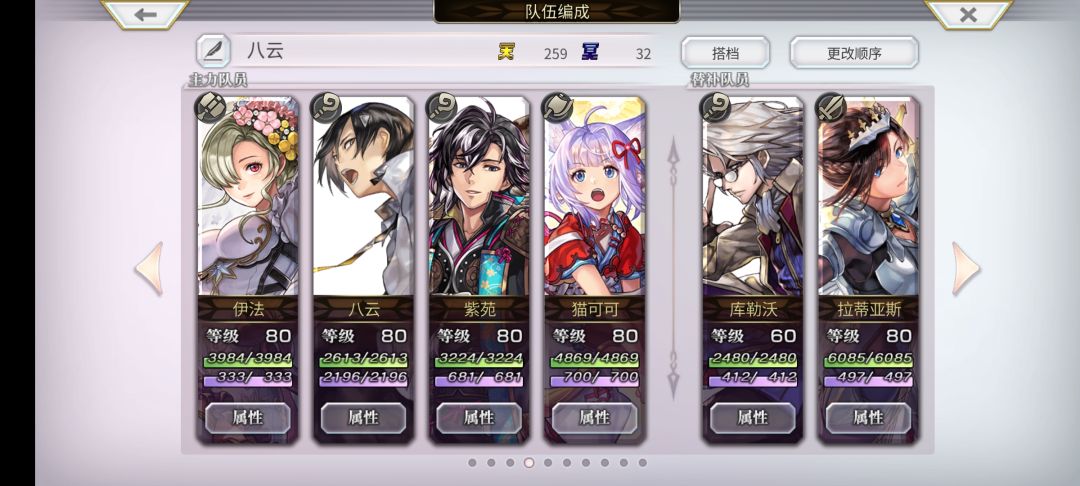
Task: Tap the sword weapon icon on 拉蒂亚斯's card
Action: point(831,107)
